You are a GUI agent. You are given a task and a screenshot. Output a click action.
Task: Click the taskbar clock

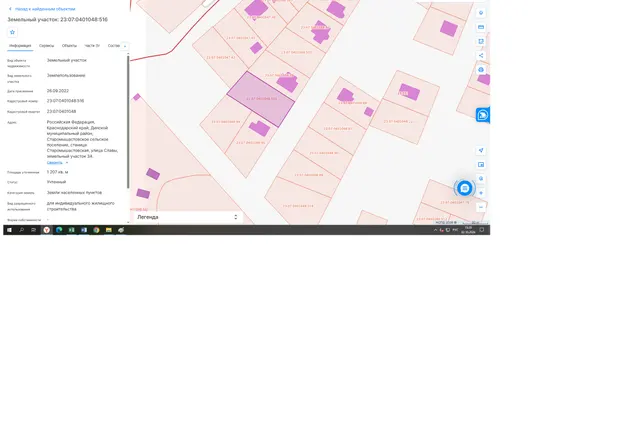click(468, 230)
